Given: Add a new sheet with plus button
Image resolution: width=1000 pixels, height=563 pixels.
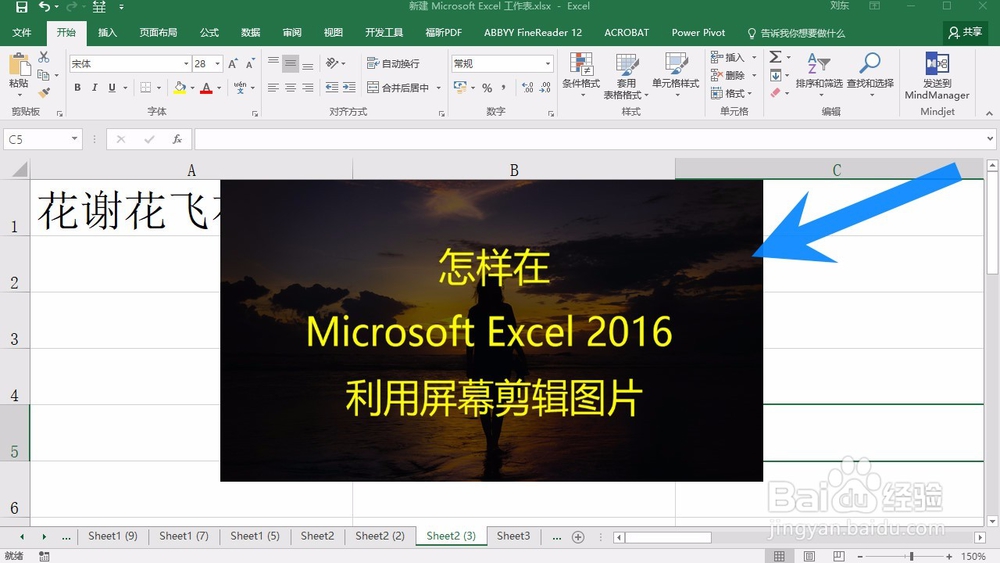Looking at the screenshot, I should click(x=578, y=537).
